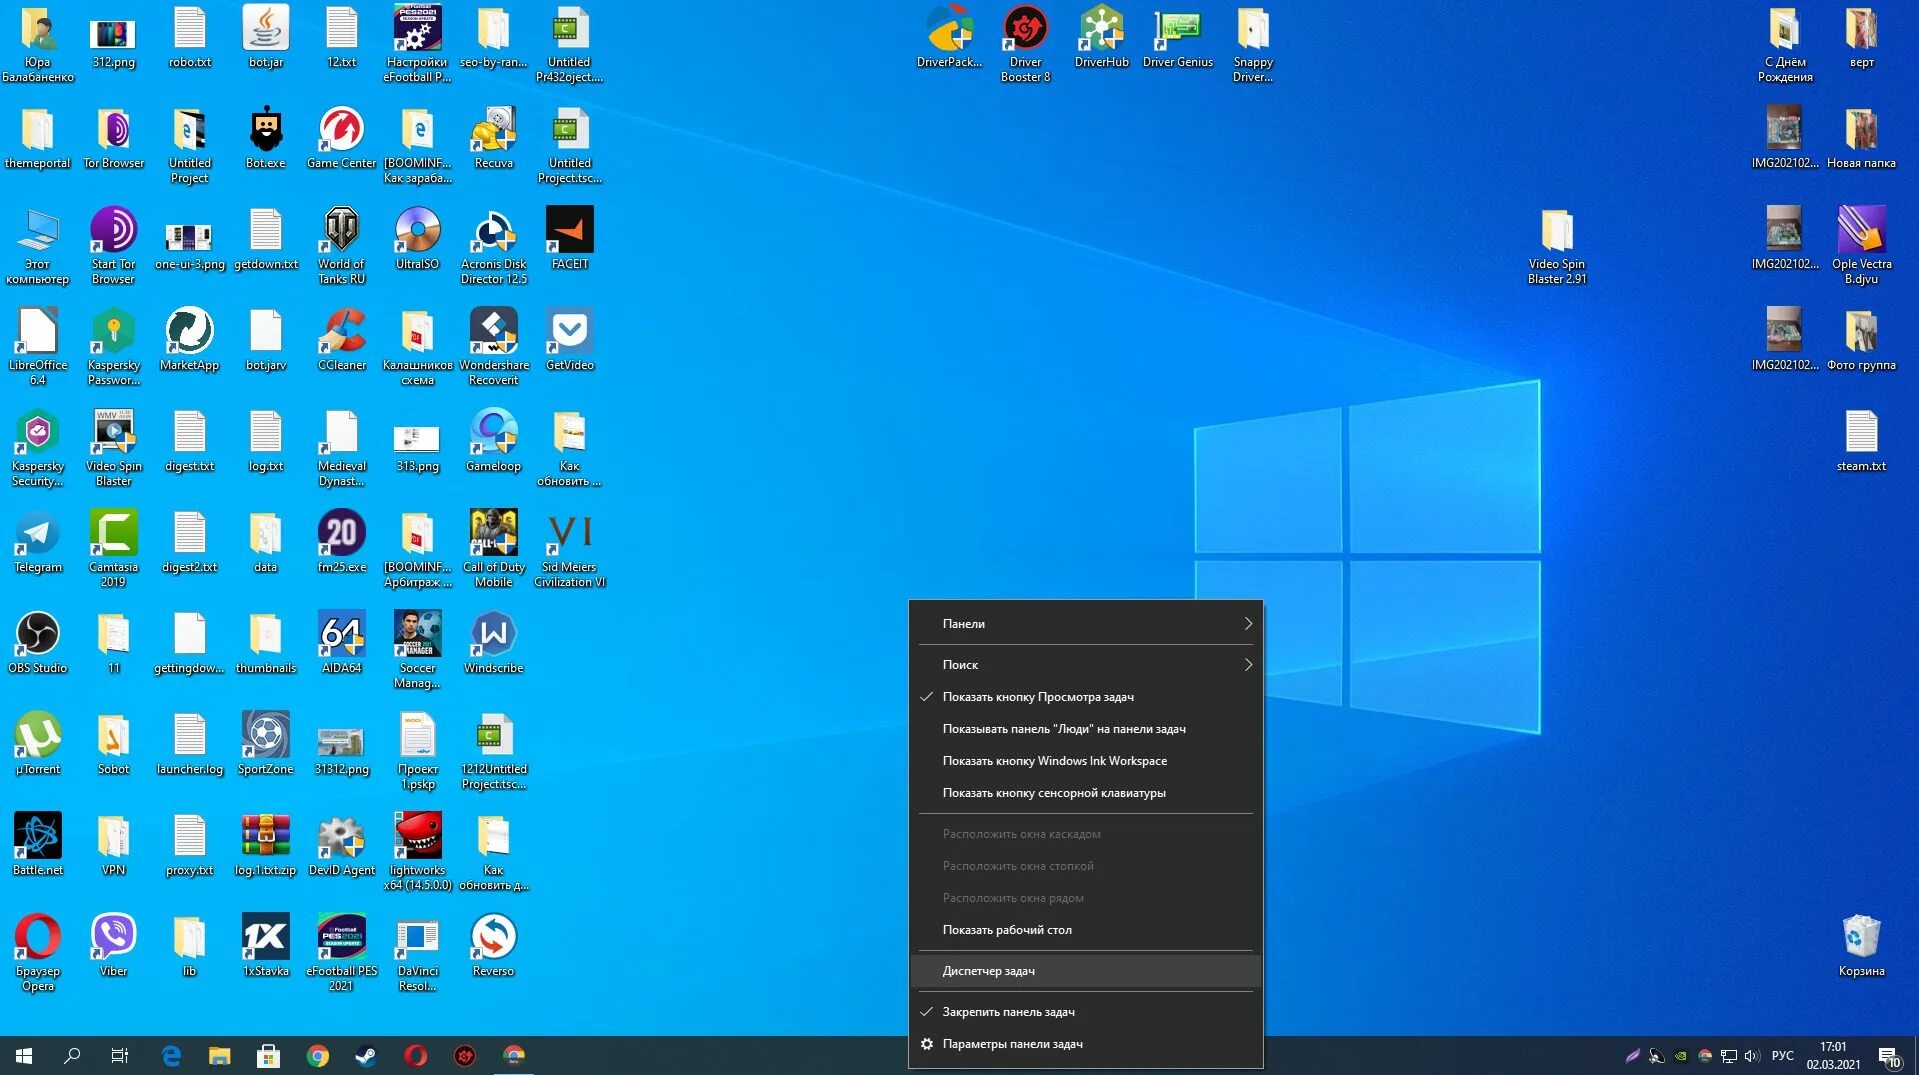Select the Telegram desktop icon
Viewport: 1919px width, 1075px height.
click(38, 542)
